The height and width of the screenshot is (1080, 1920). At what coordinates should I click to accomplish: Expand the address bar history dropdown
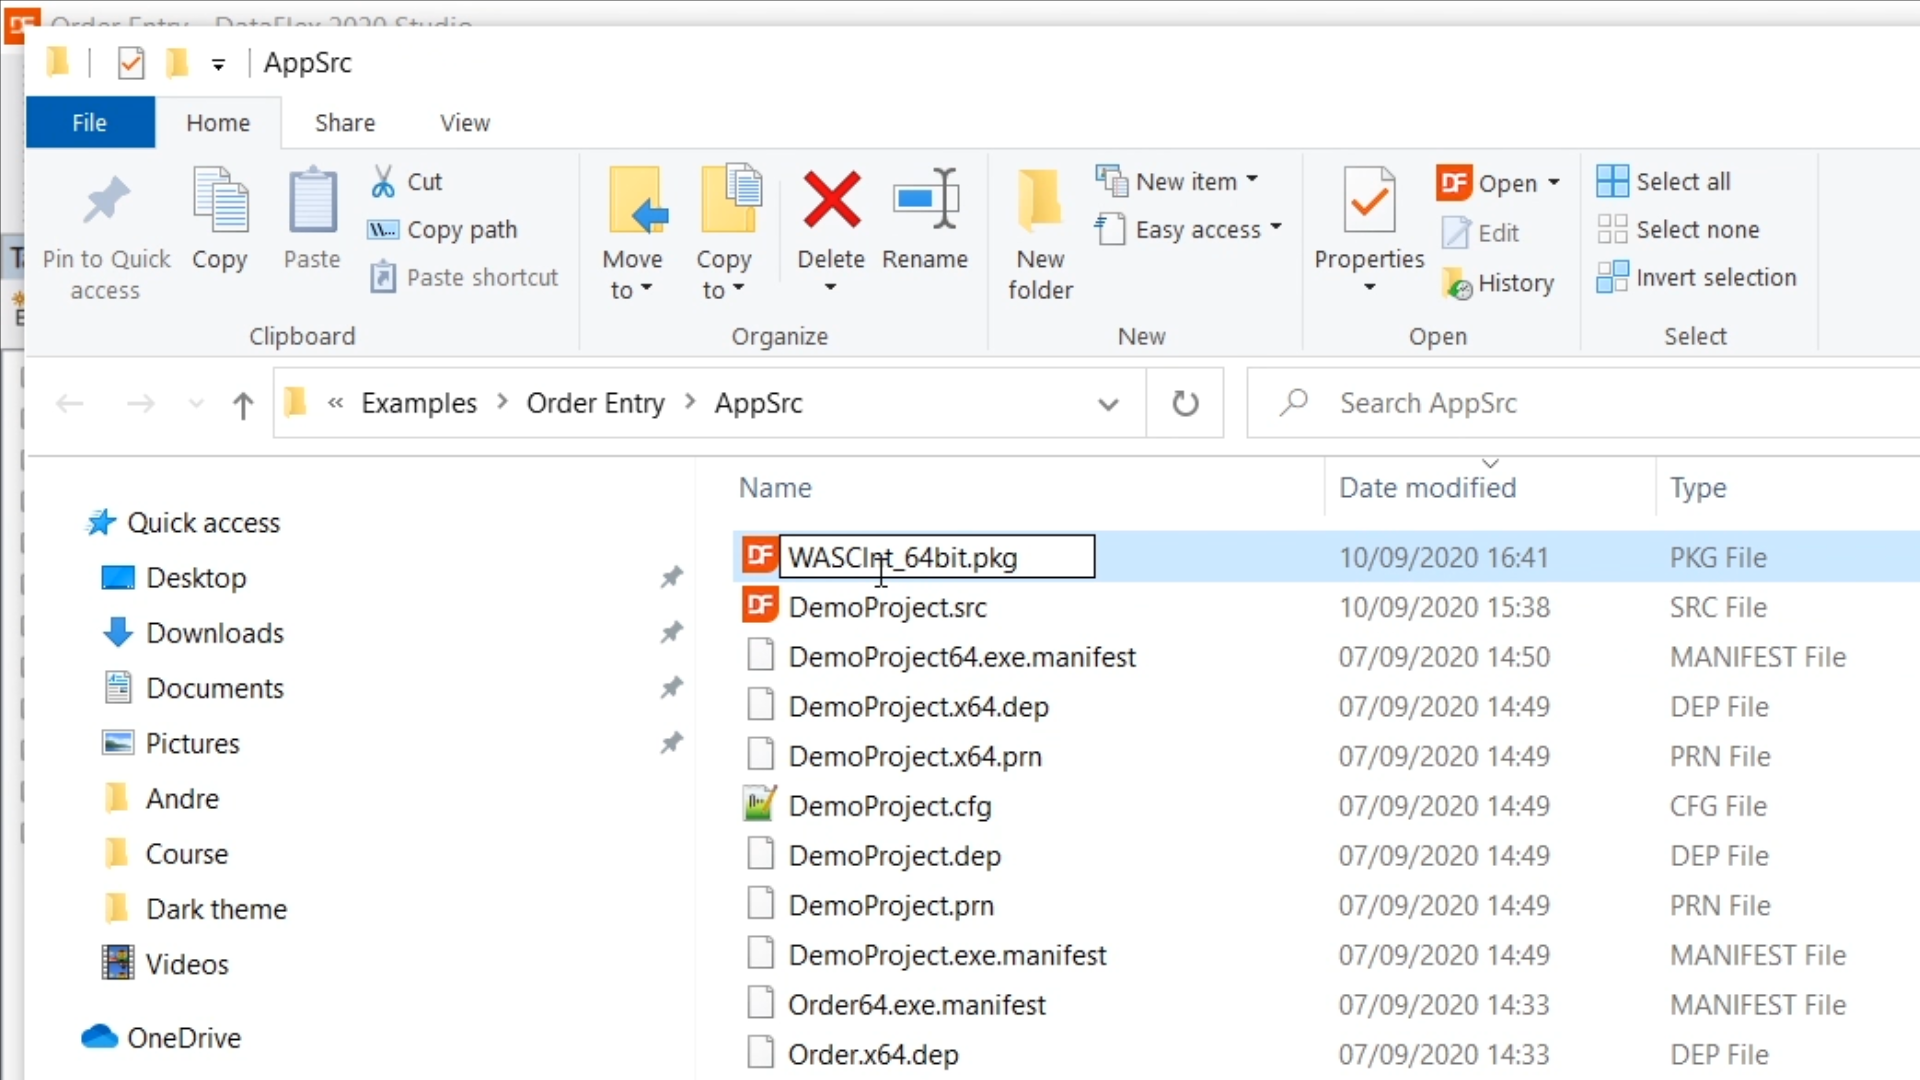click(x=1108, y=404)
